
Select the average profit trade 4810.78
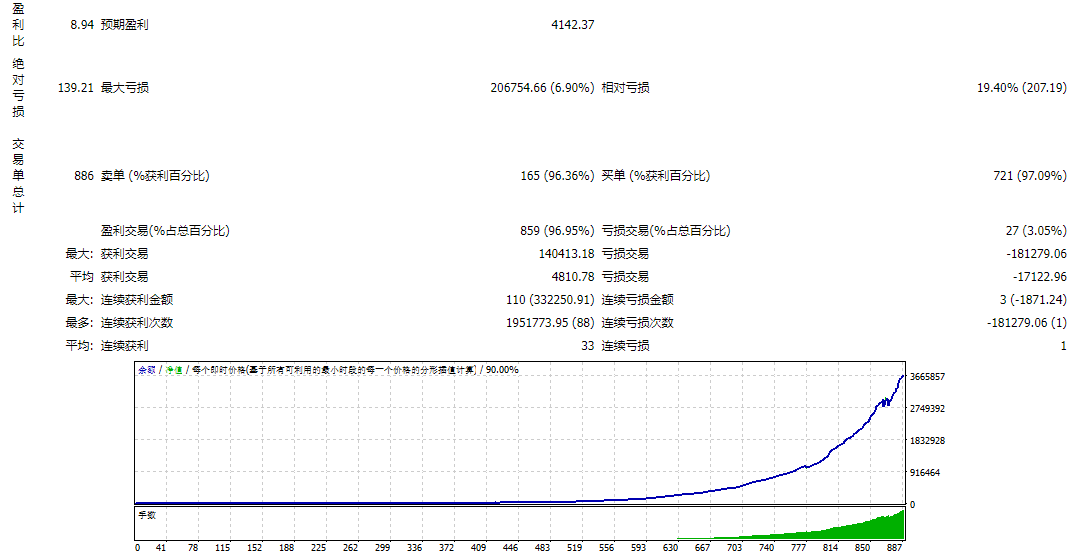(572, 277)
